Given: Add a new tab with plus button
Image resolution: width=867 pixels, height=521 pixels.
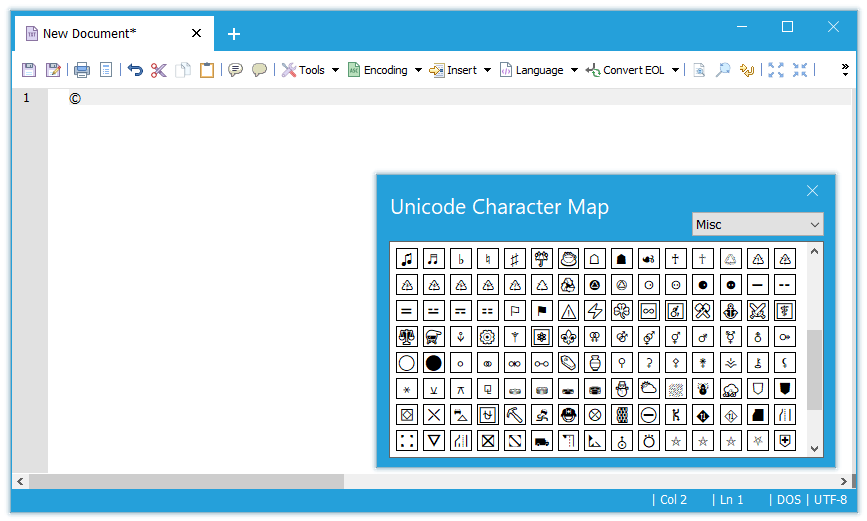Looking at the screenshot, I should point(234,34).
